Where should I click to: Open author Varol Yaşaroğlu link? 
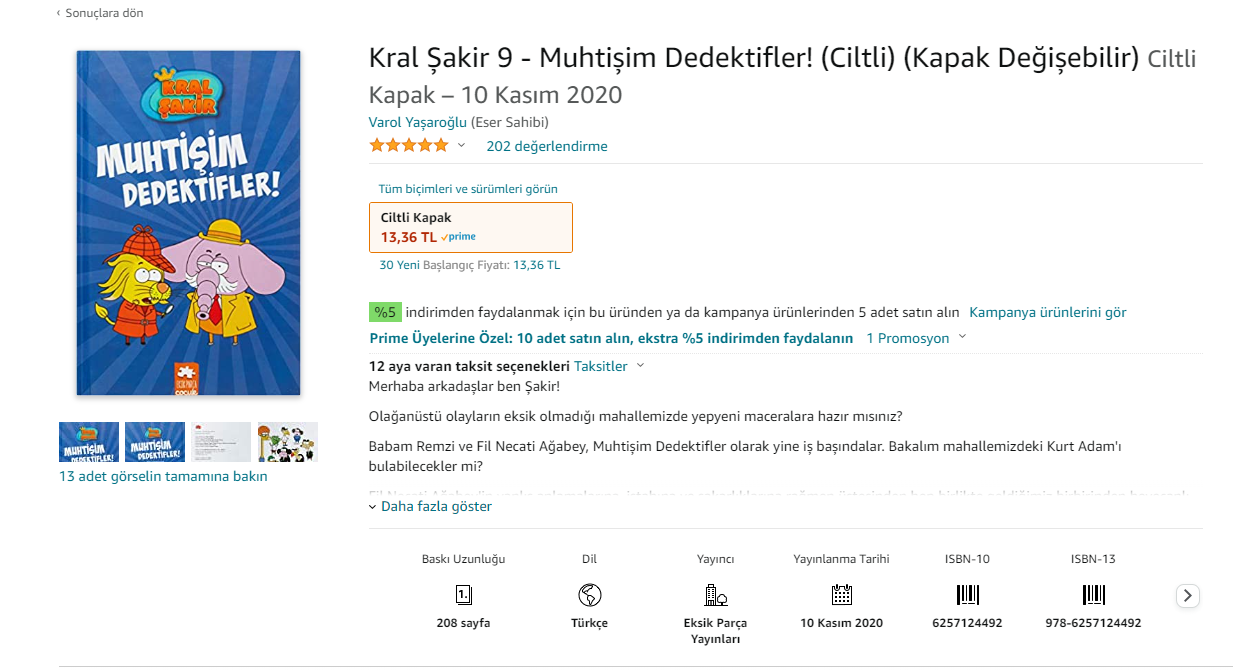click(x=418, y=122)
